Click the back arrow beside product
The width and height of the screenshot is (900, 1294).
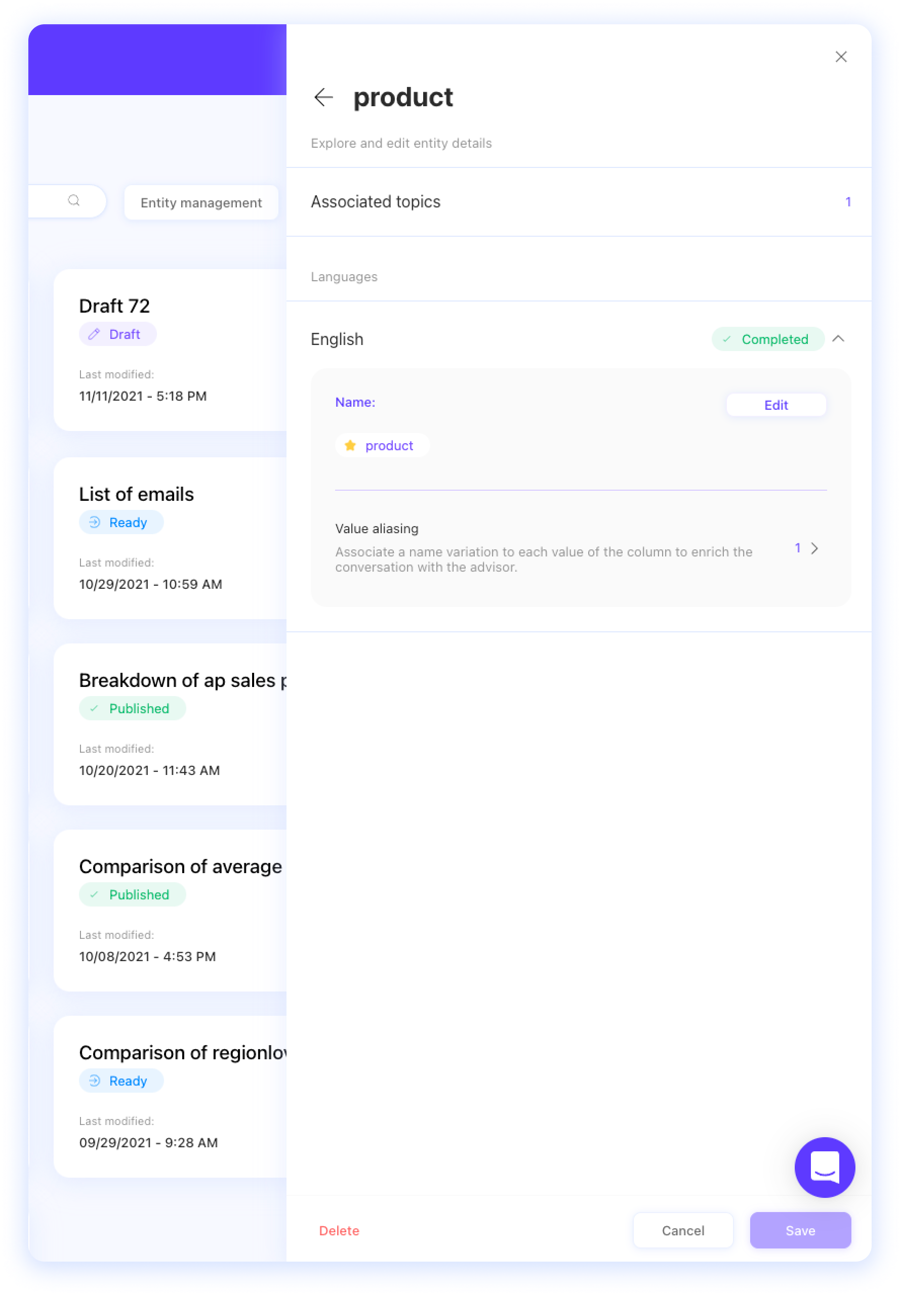pos(323,97)
